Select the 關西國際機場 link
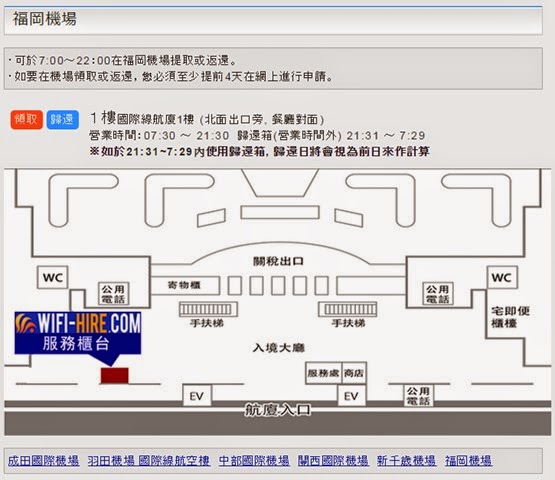 pyautogui.click(x=333, y=461)
